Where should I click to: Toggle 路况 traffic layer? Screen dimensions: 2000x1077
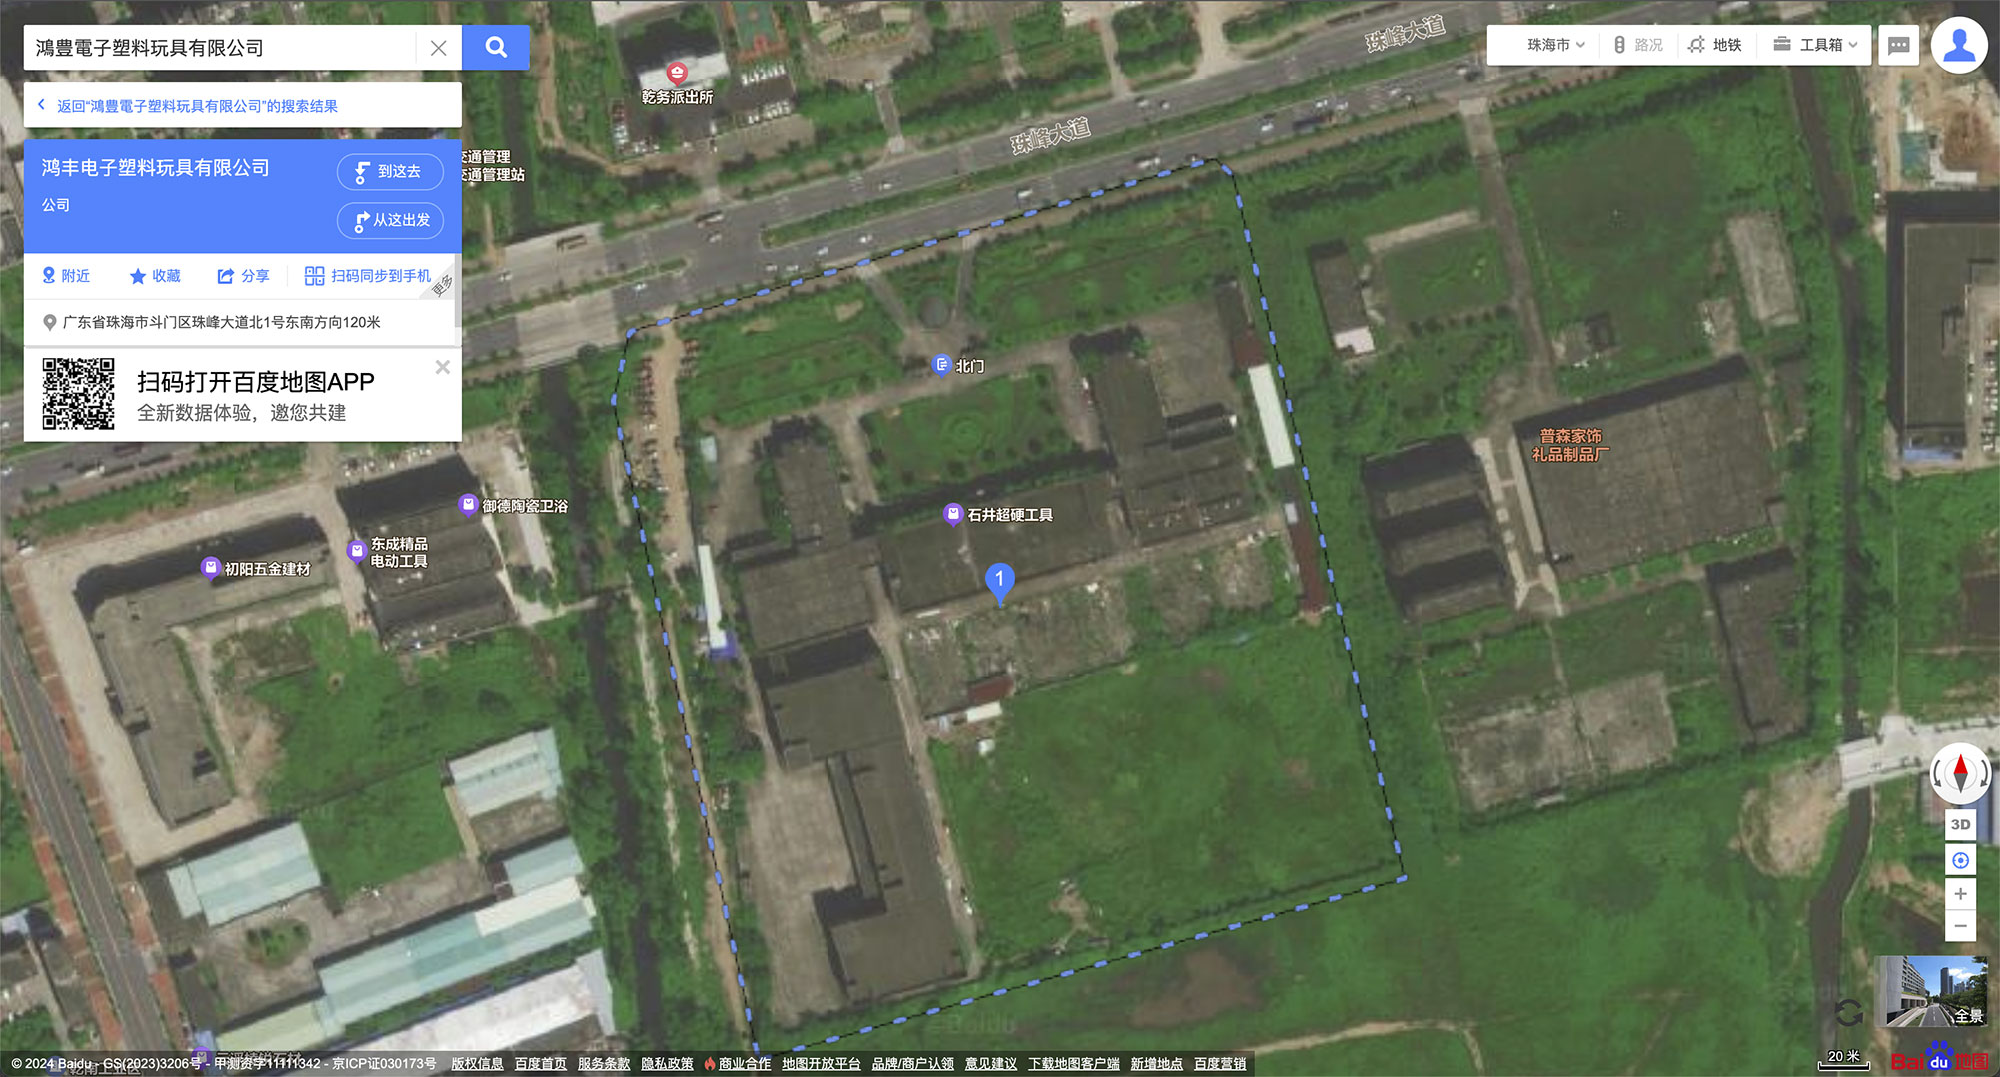point(1638,45)
